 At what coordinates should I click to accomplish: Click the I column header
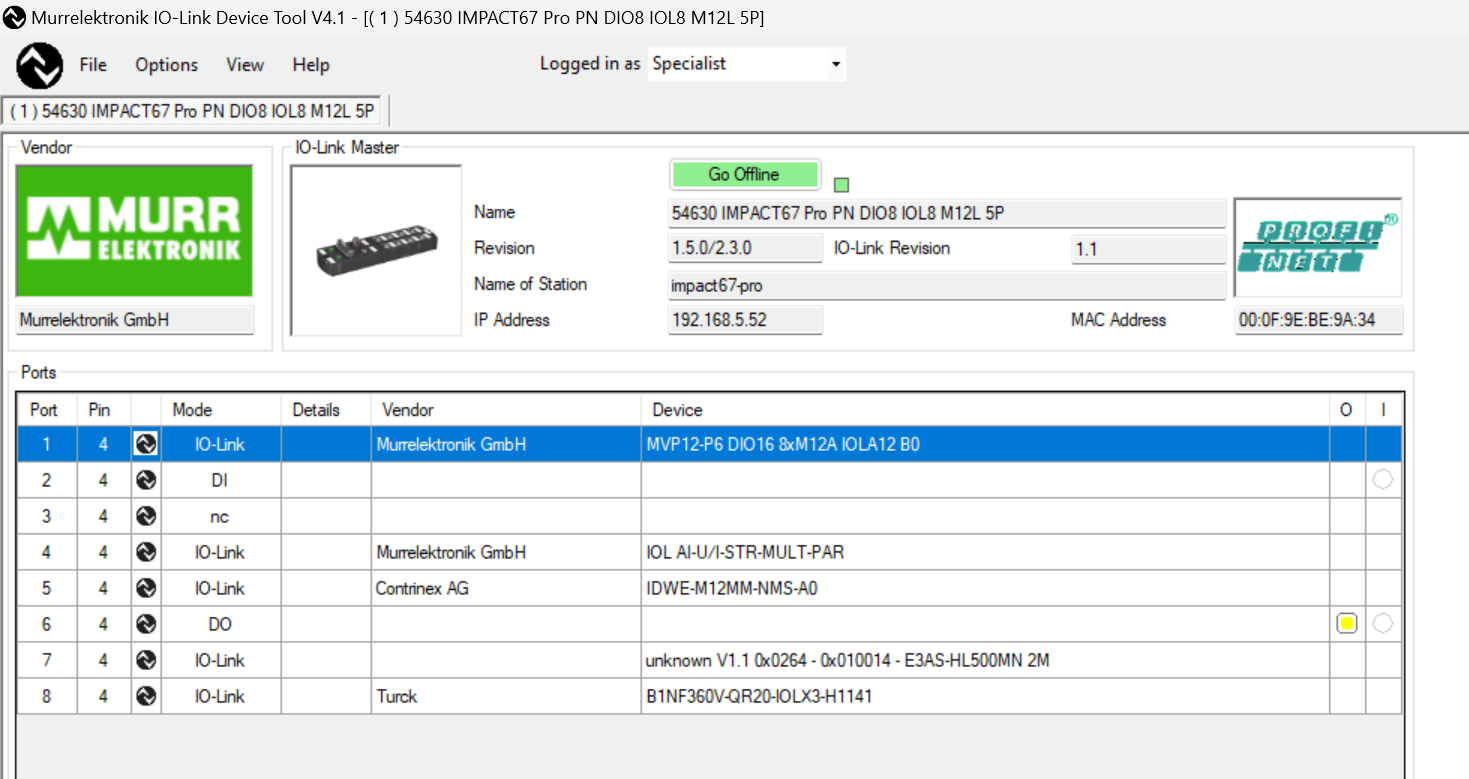coord(1383,410)
